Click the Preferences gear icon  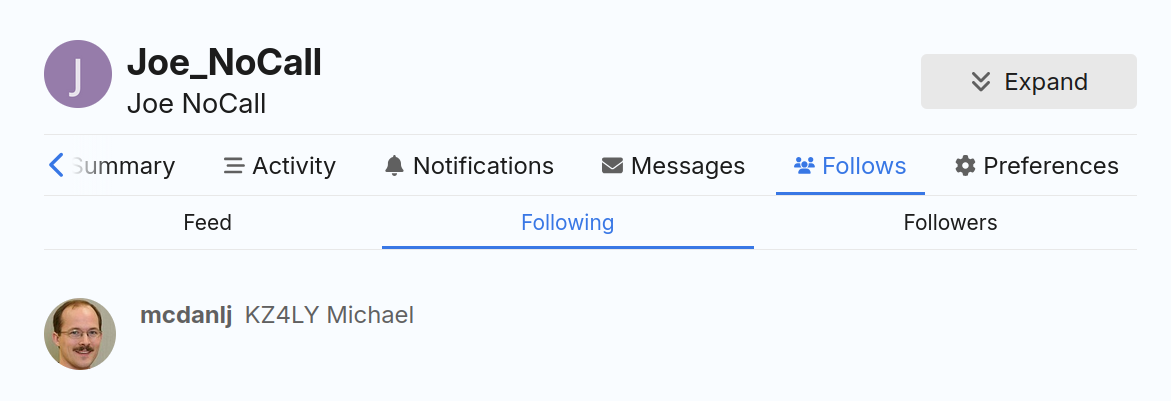965,166
